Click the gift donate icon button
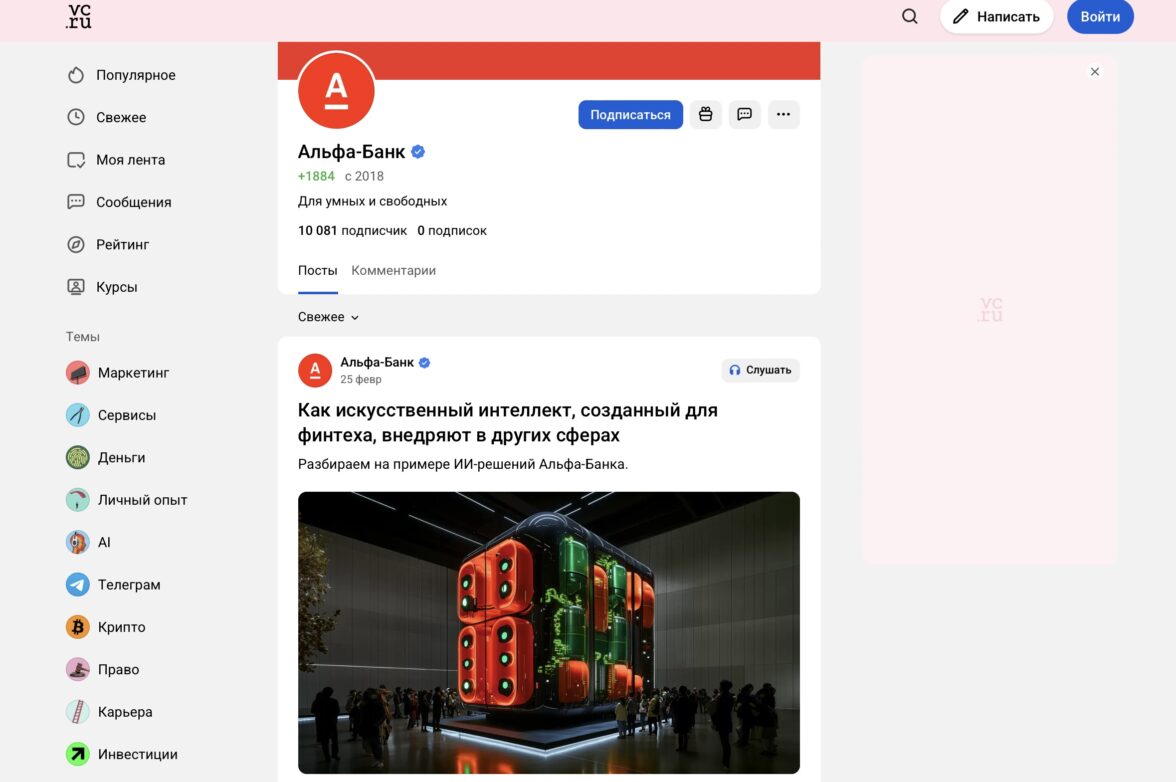The width and height of the screenshot is (1176, 782). [705, 115]
